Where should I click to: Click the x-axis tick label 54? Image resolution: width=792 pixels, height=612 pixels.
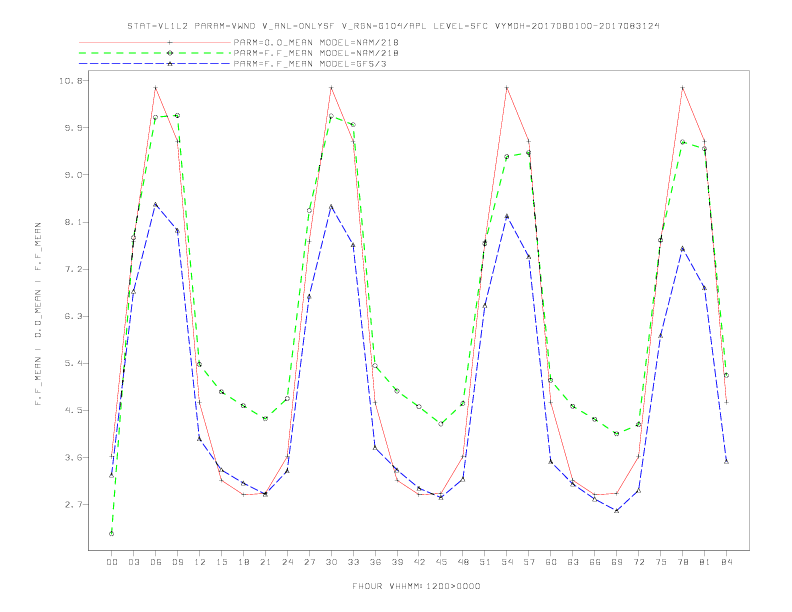507,562
